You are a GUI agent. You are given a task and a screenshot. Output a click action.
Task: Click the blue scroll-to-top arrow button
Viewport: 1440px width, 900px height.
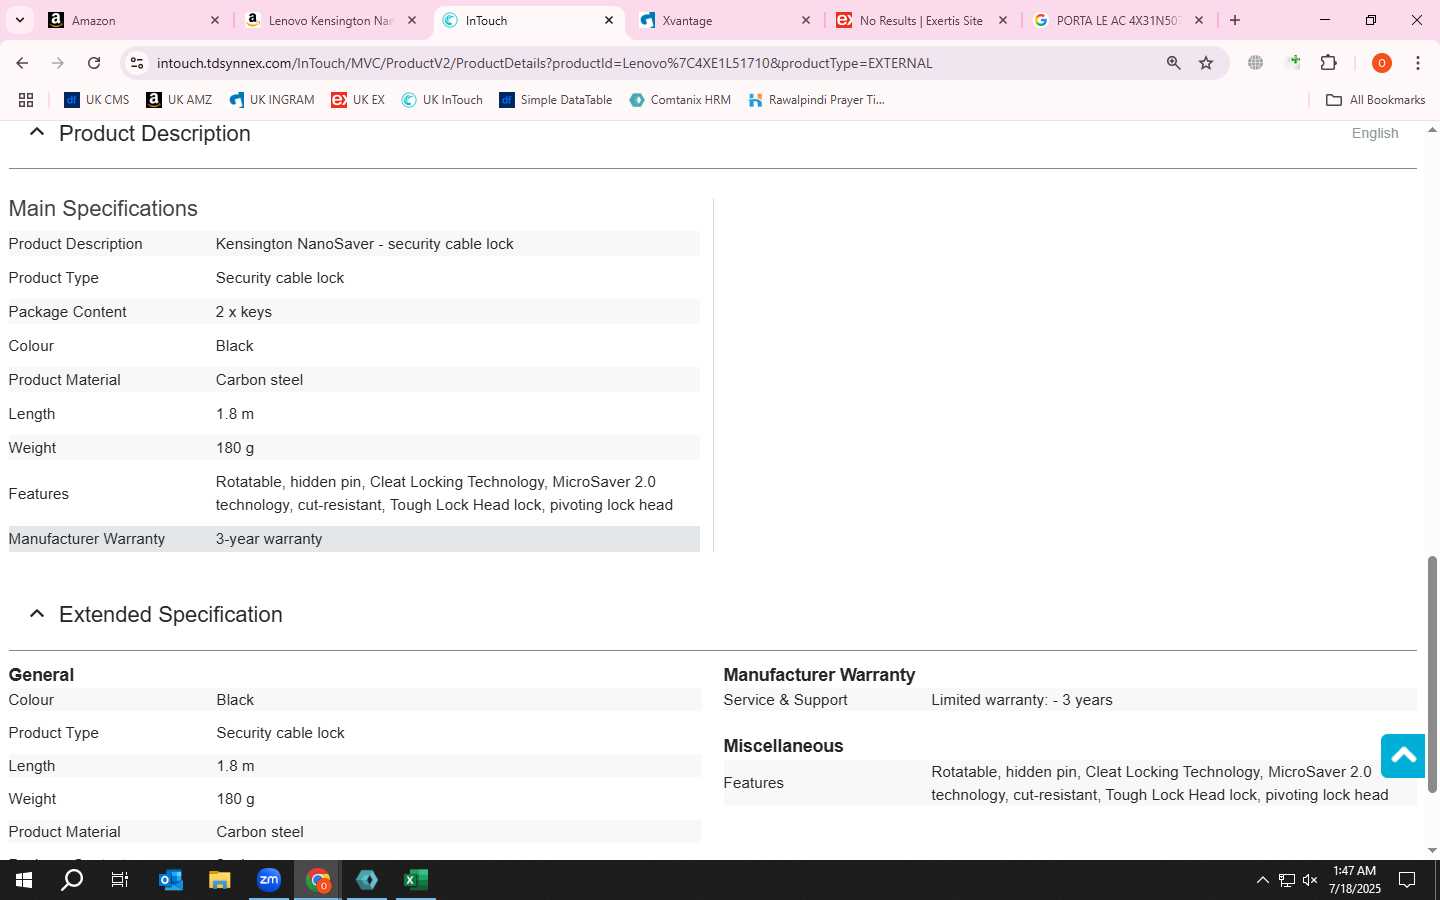1403,756
